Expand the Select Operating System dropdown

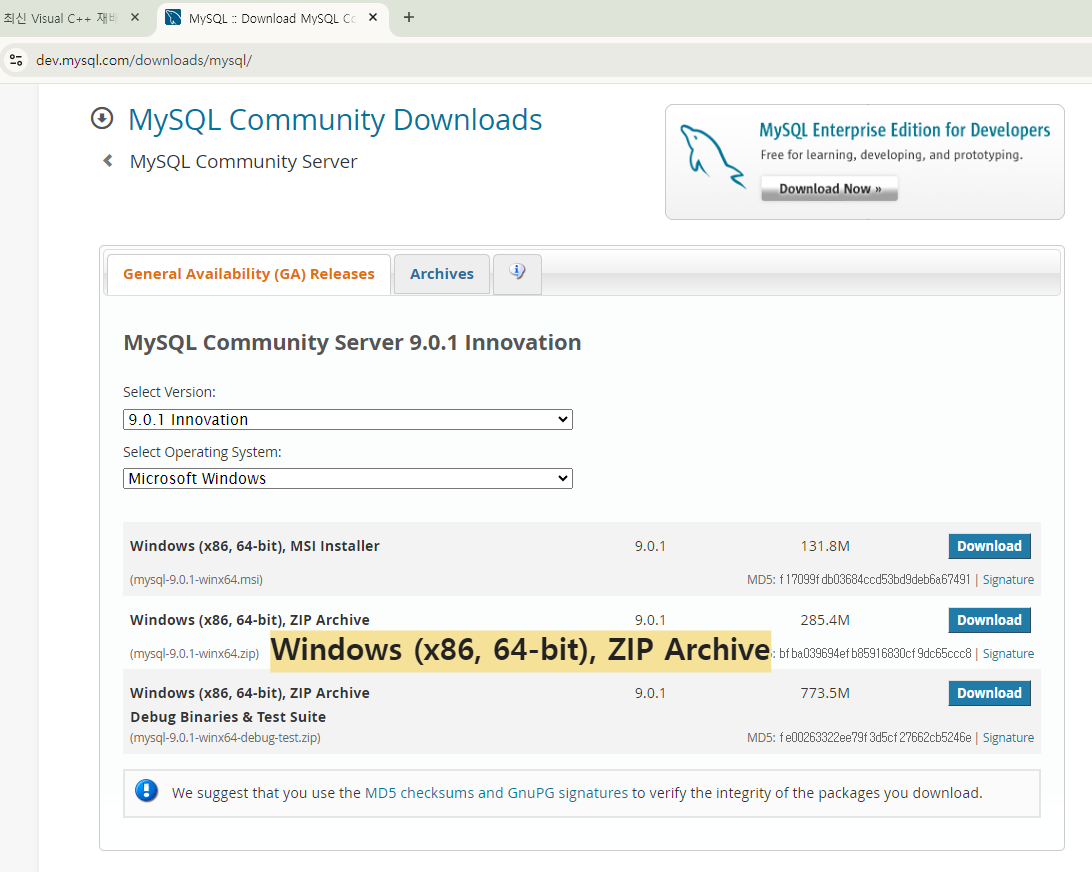click(x=348, y=478)
